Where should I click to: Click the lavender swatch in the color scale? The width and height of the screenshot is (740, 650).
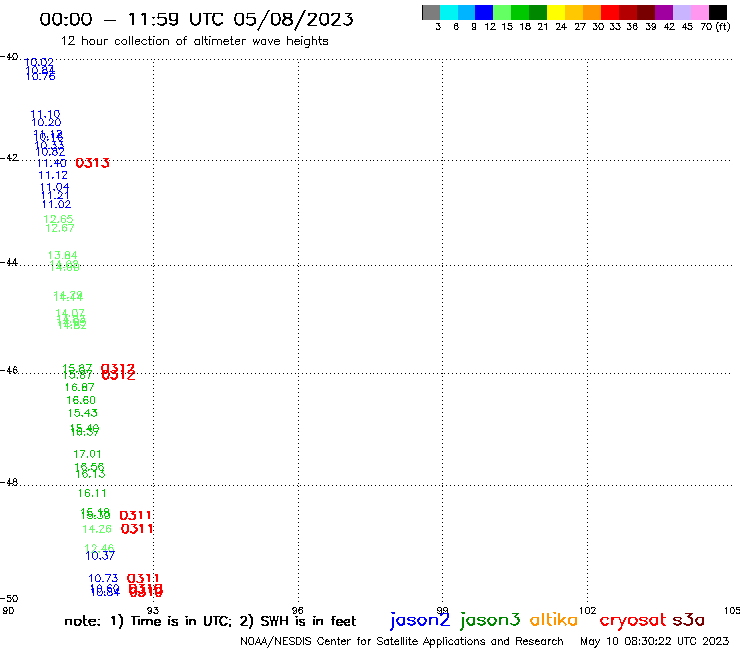(x=682, y=12)
